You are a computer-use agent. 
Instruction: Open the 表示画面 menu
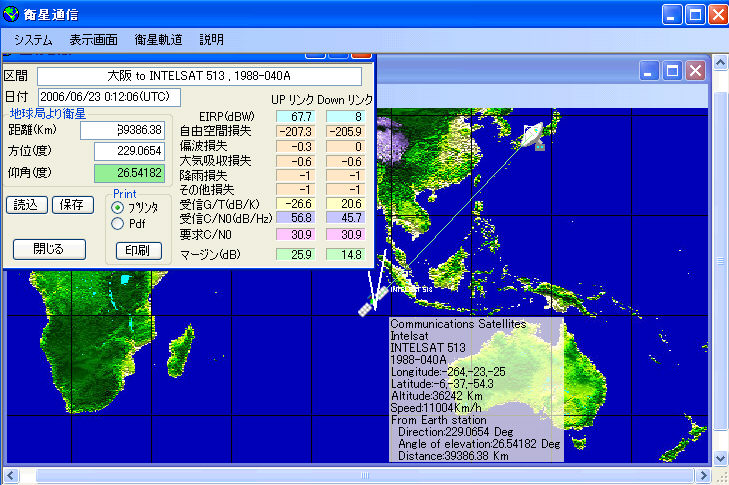[x=93, y=40]
